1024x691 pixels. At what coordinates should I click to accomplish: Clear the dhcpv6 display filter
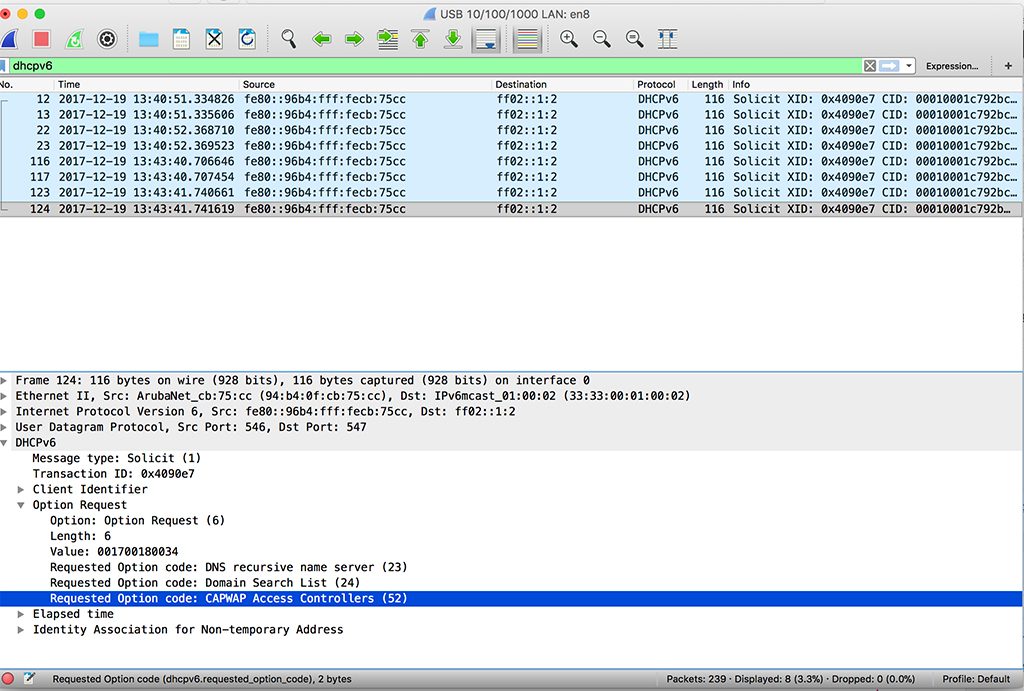(870, 64)
